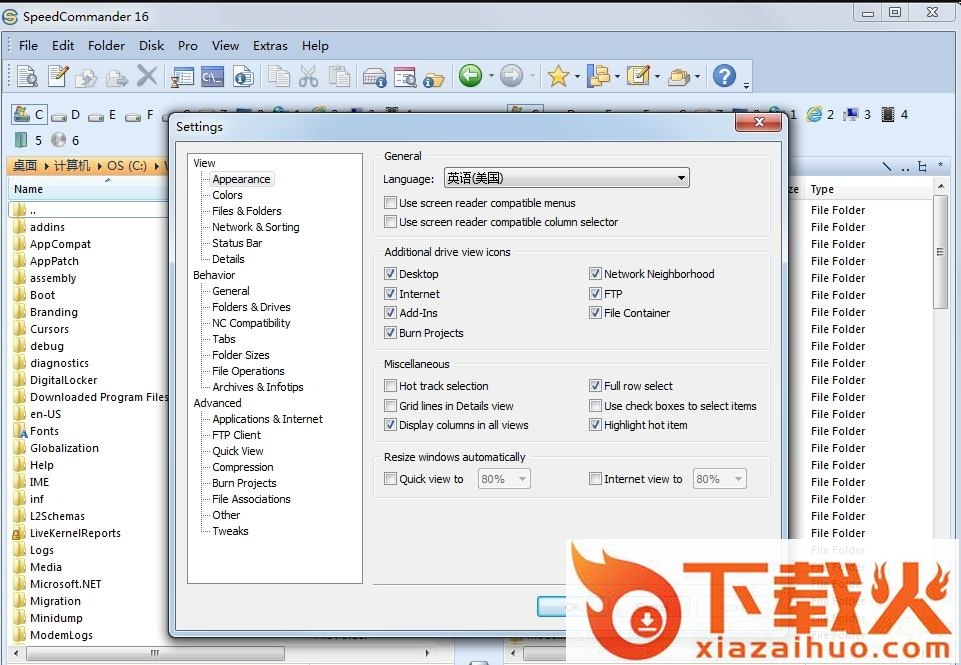Click the grey Forward arrow button

coord(511,76)
